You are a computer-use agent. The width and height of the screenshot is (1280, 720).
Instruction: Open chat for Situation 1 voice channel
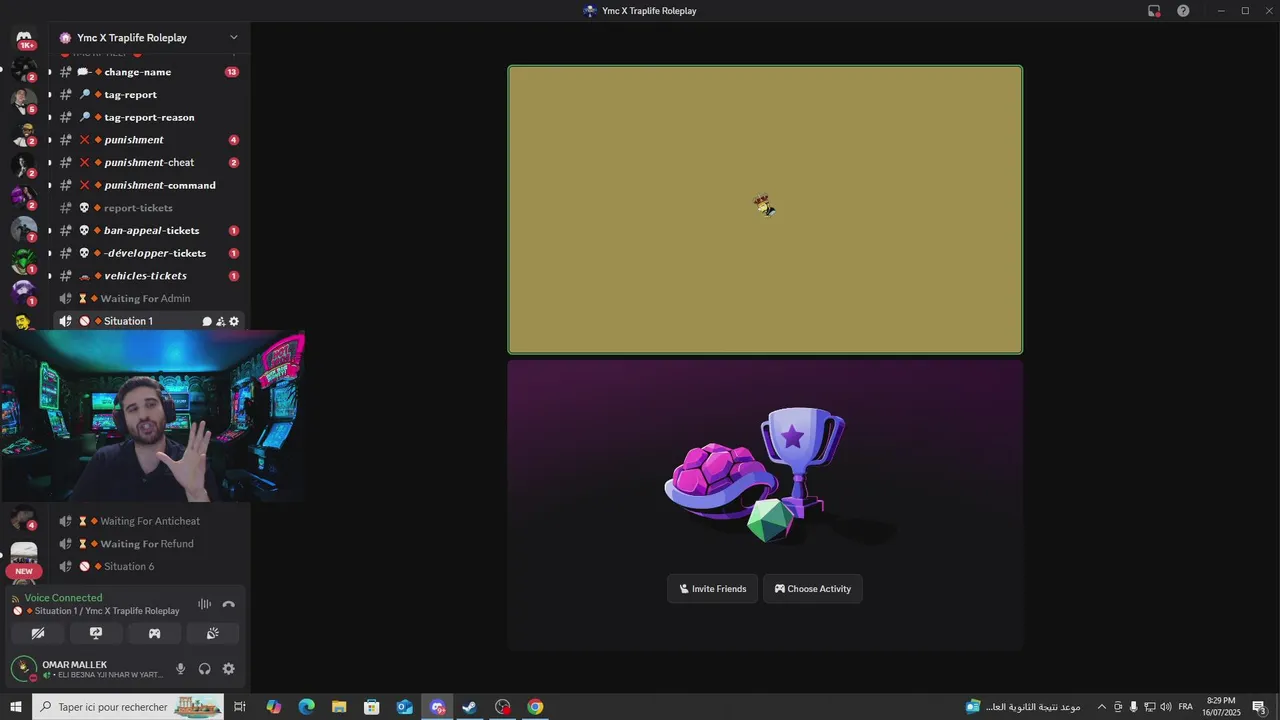point(207,321)
